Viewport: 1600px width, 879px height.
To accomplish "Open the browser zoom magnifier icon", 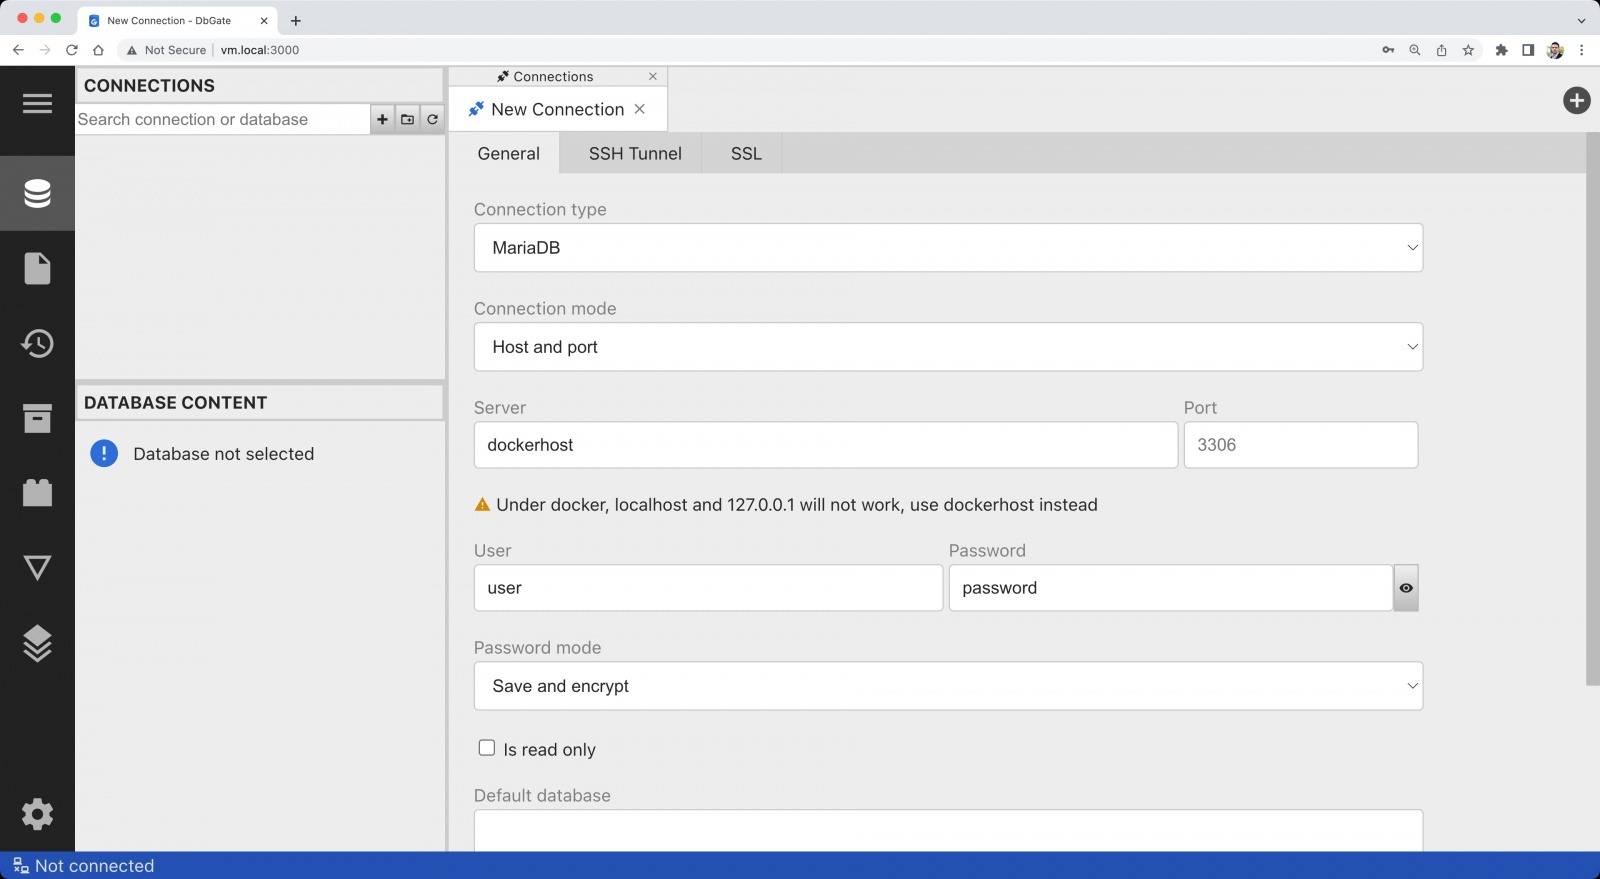I will pyautogui.click(x=1415, y=50).
